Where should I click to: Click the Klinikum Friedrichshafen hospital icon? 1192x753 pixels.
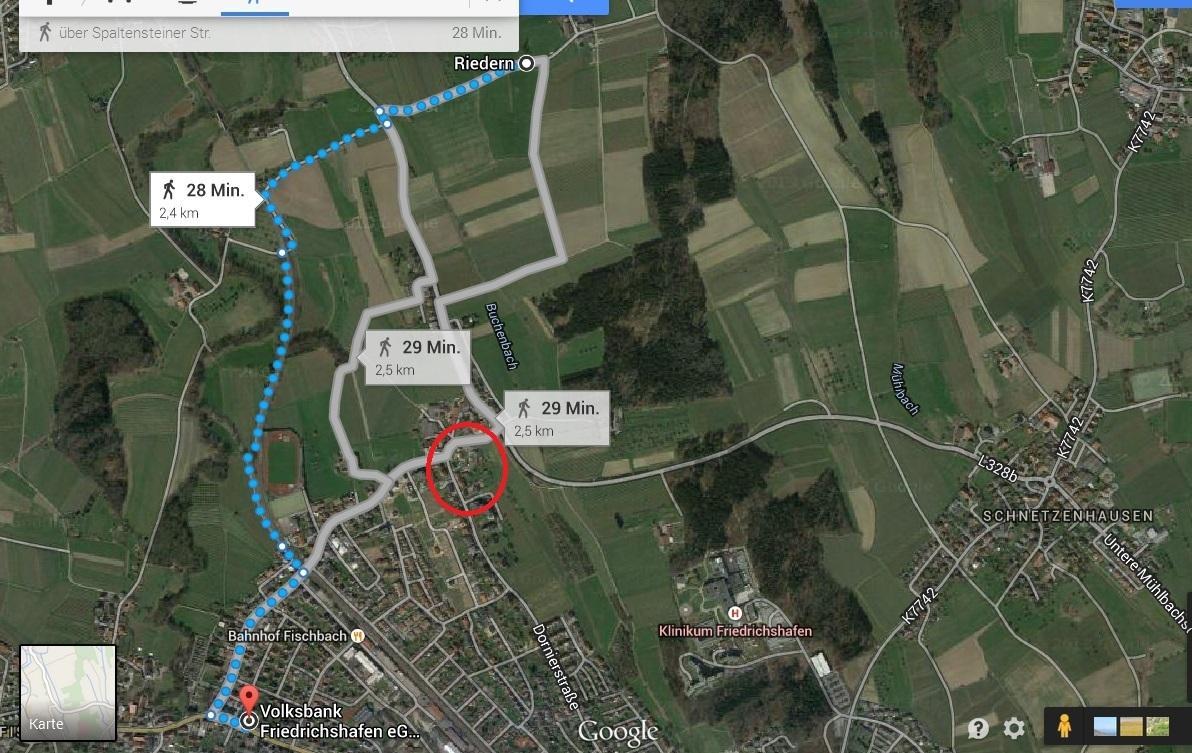pos(734,613)
